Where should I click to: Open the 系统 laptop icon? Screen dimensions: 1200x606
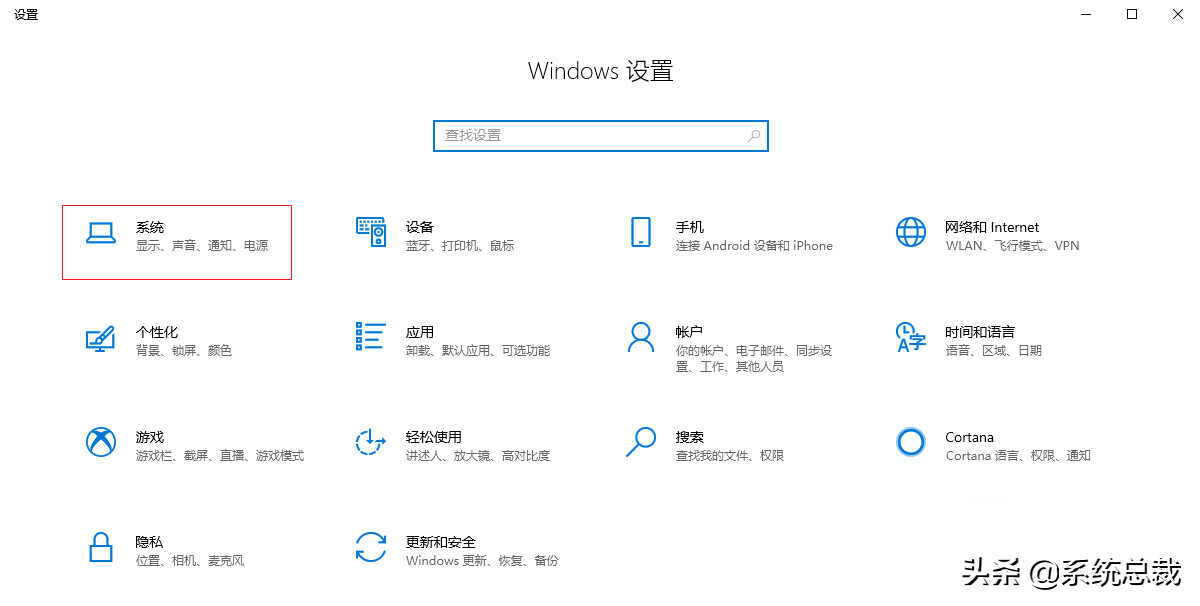click(101, 233)
